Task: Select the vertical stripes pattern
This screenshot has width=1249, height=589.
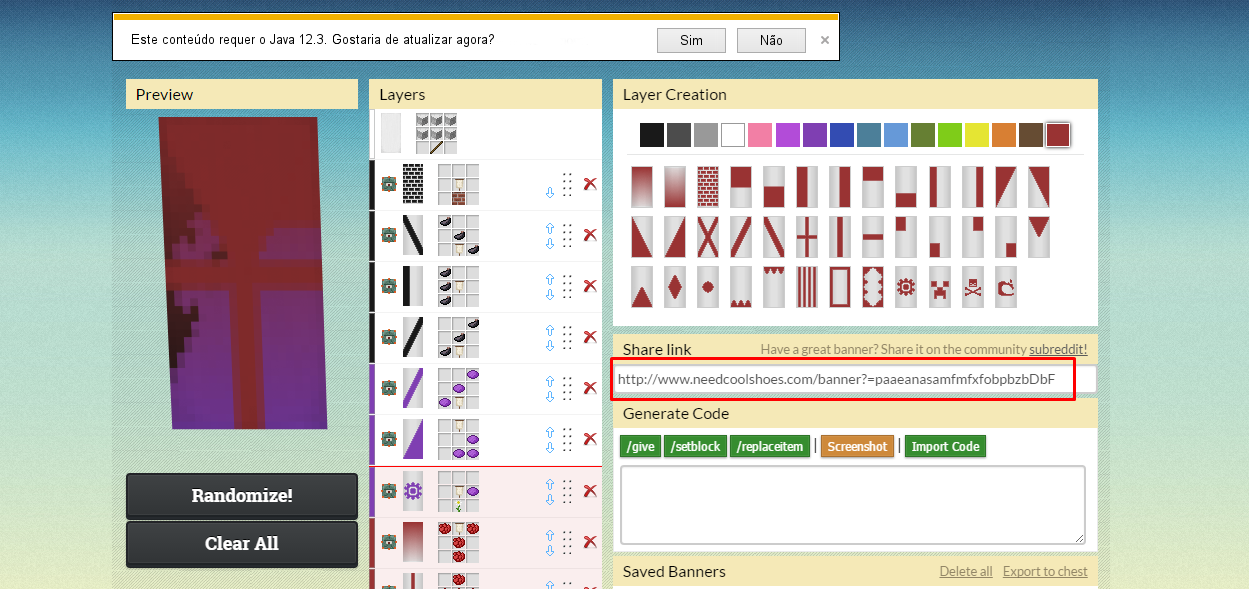Action: click(x=807, y=287)
